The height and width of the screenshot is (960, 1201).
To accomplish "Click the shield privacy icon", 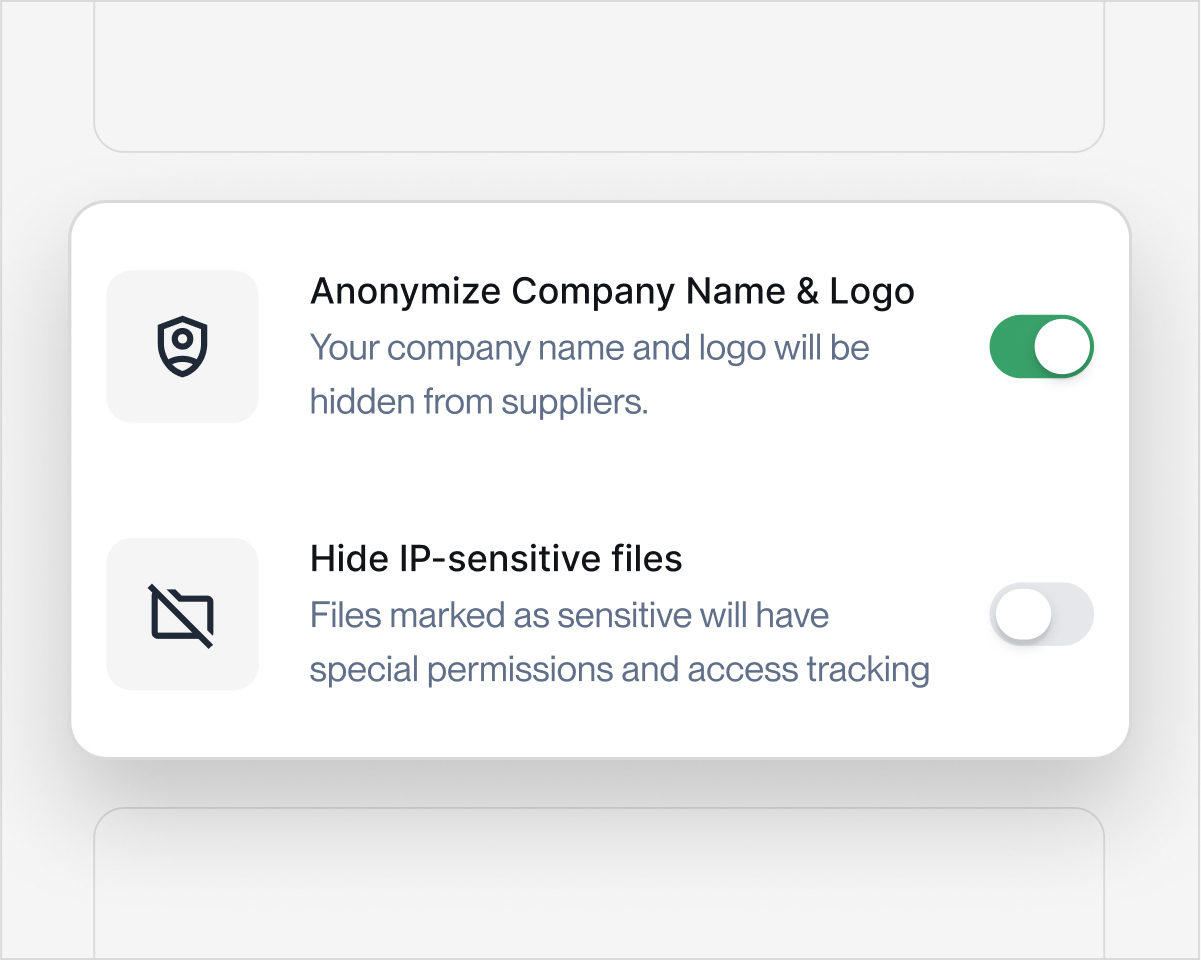I will [182, 346].
